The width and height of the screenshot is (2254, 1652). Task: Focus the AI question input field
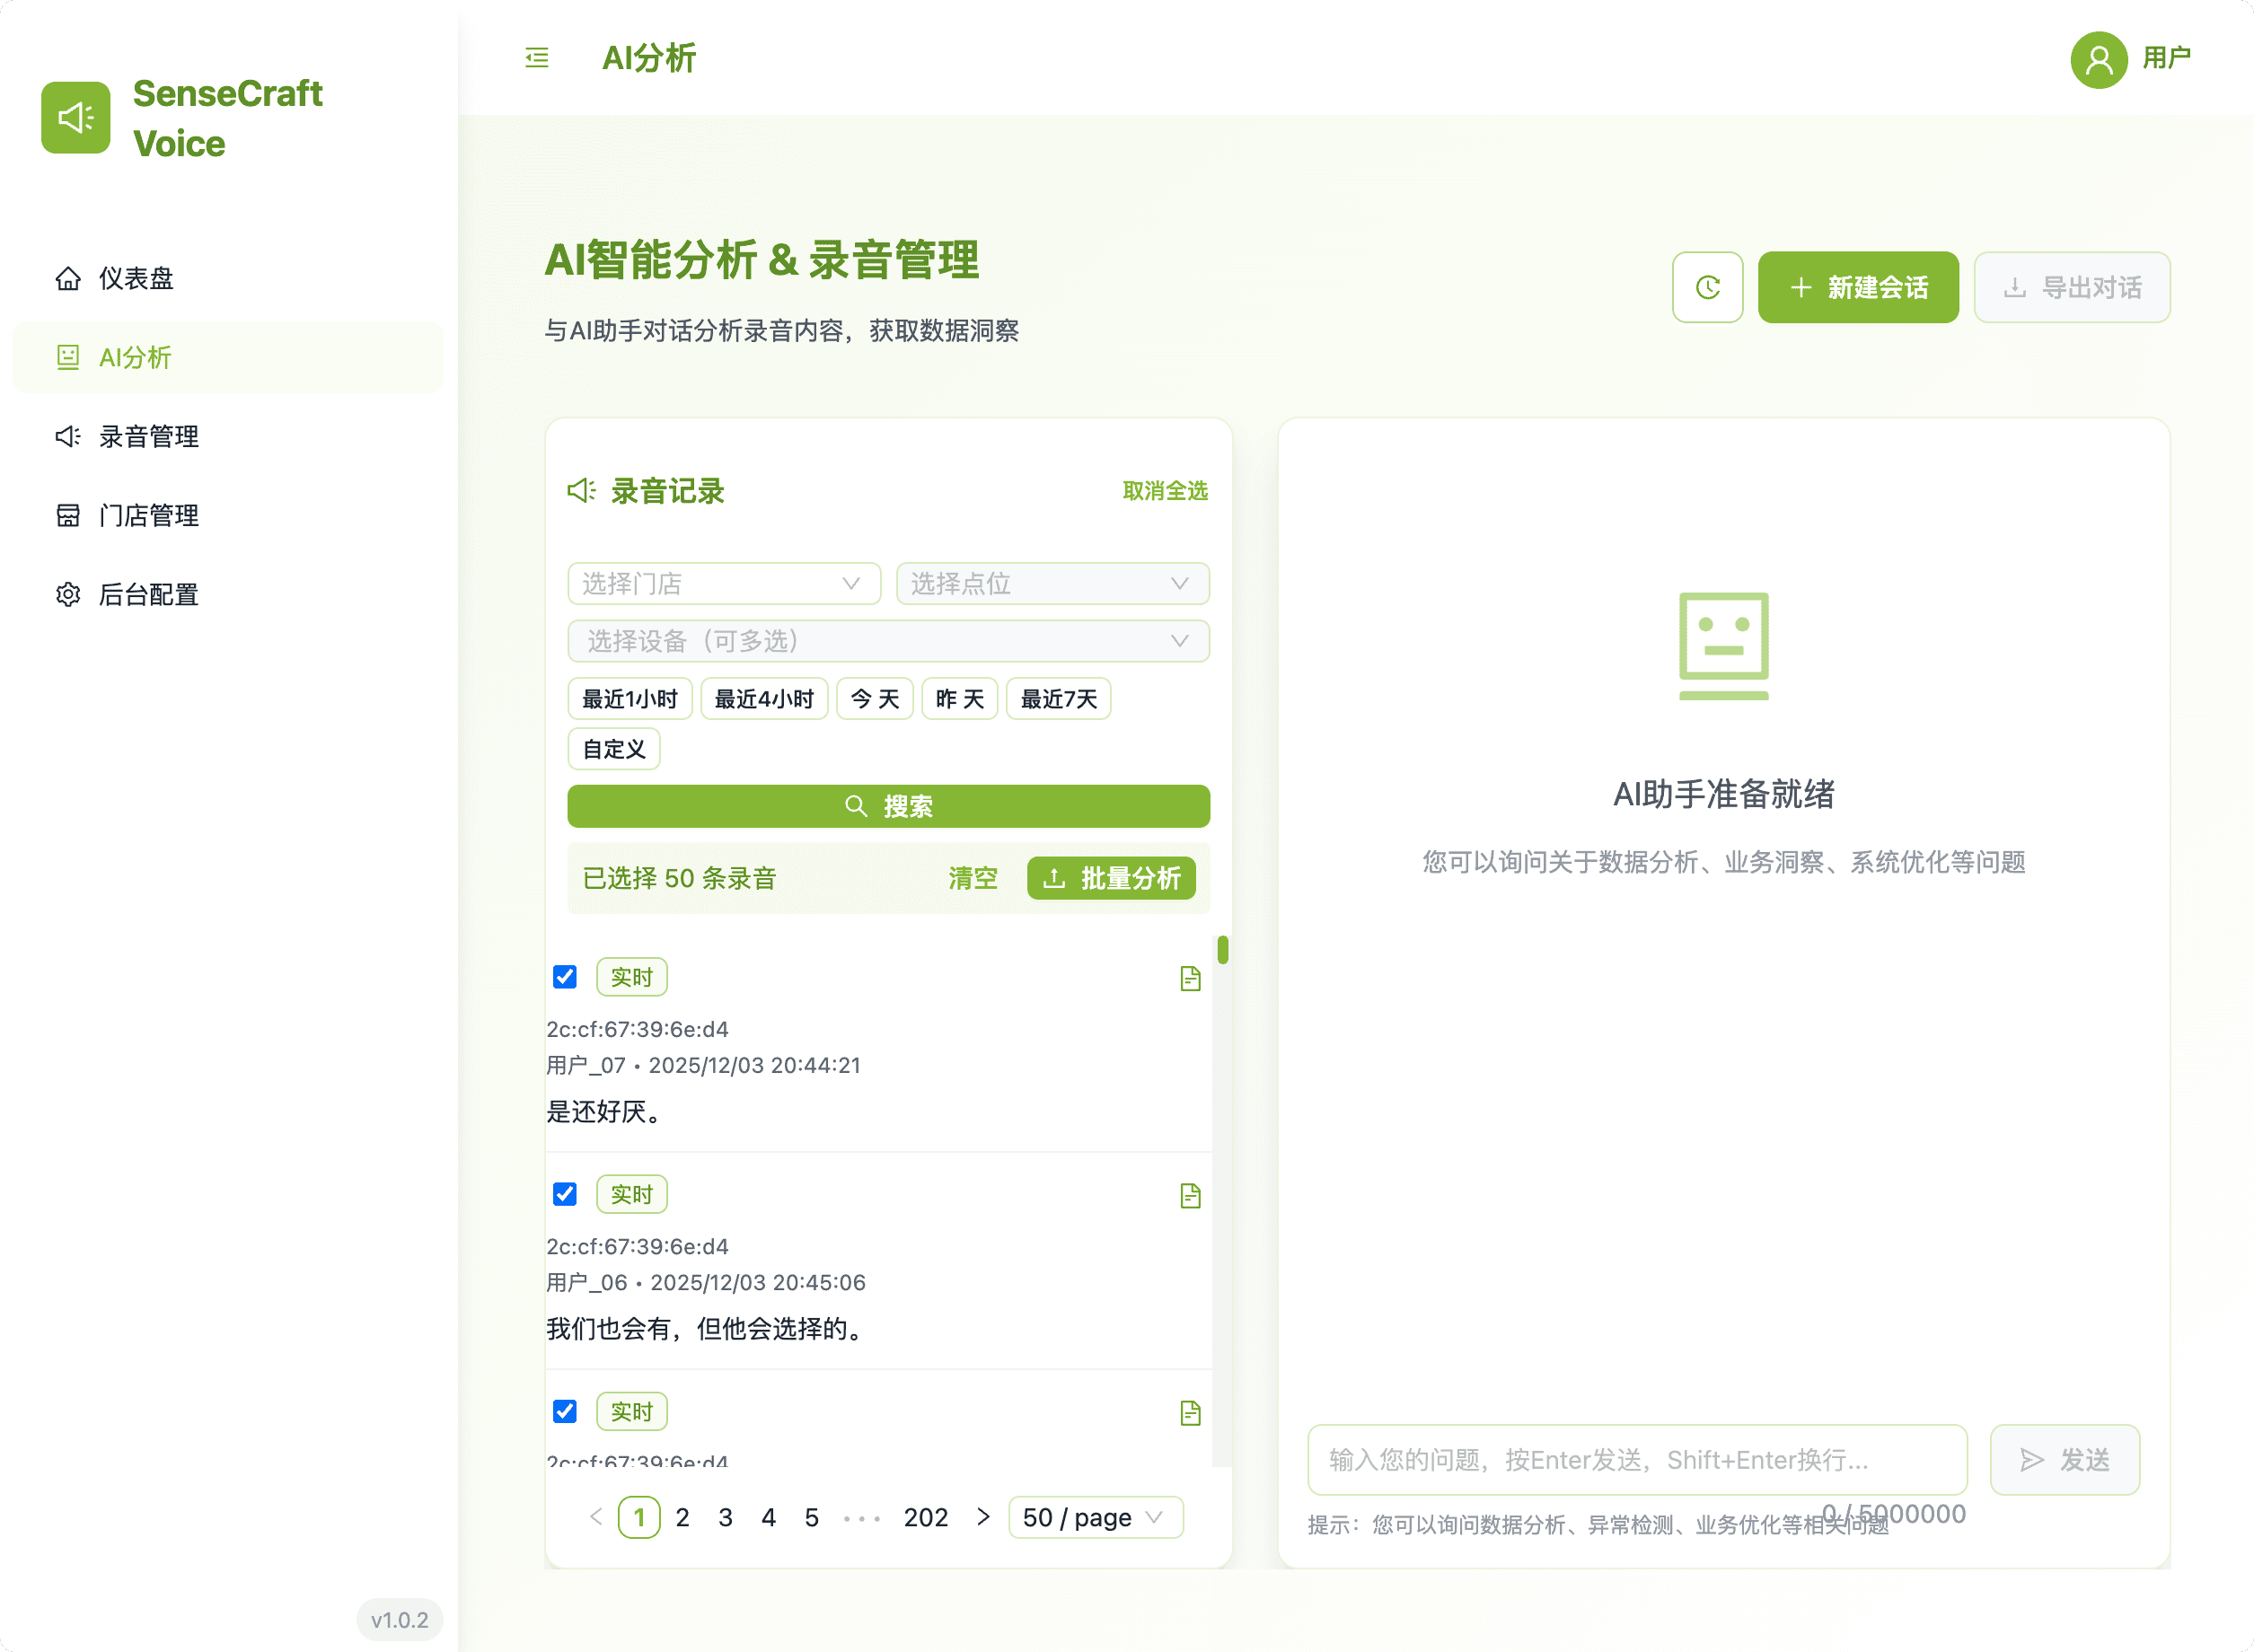[x=1636, y=1460]
